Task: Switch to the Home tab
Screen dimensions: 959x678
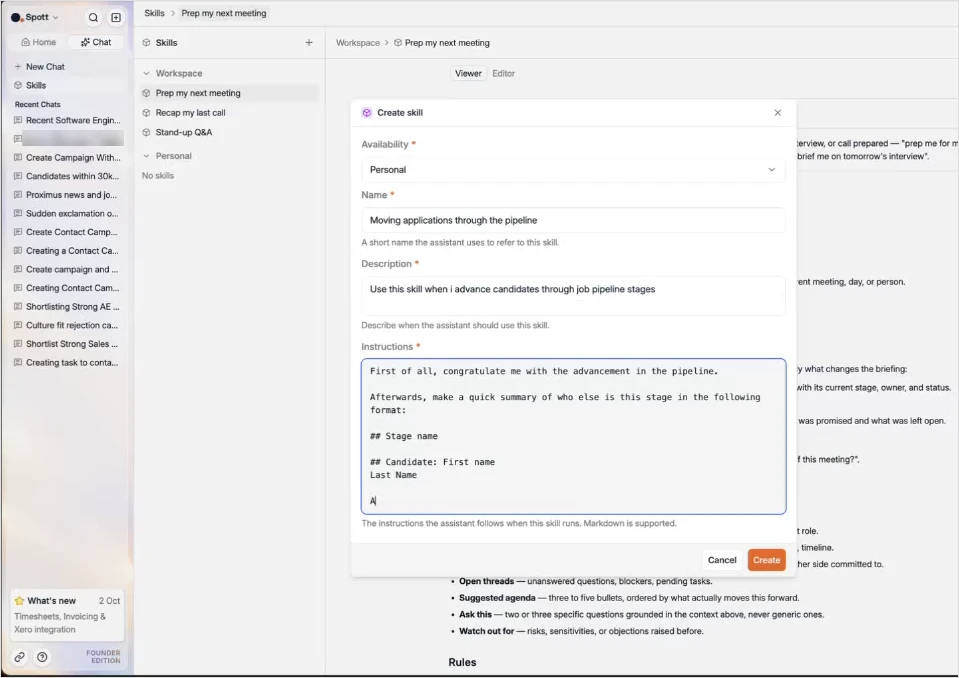Action: 39,42
